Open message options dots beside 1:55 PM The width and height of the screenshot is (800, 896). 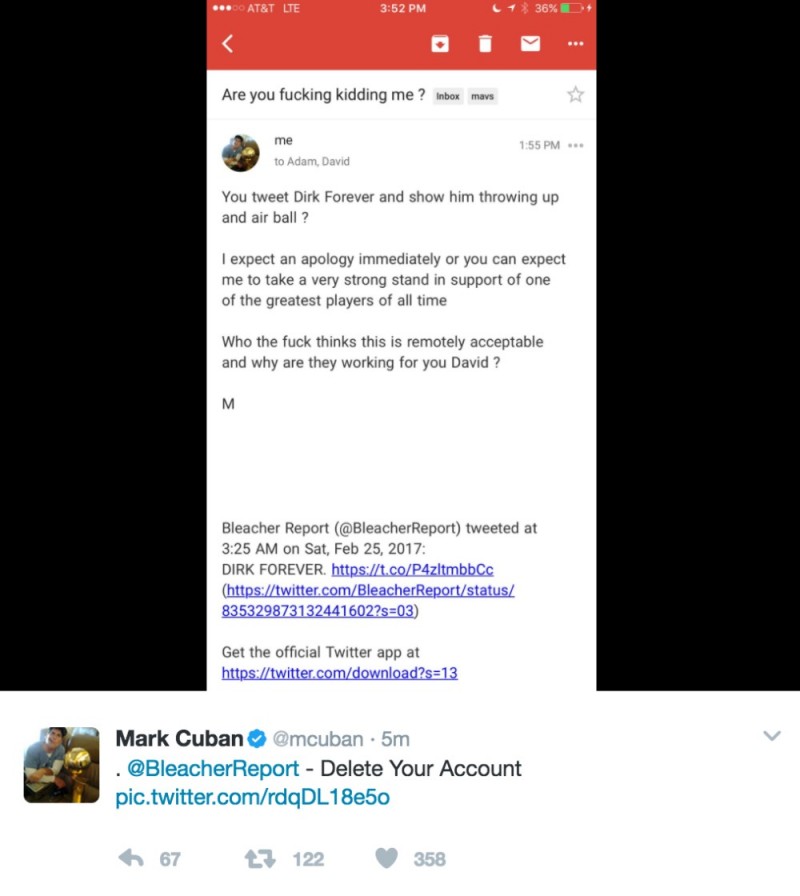click(x=576, y=145)
